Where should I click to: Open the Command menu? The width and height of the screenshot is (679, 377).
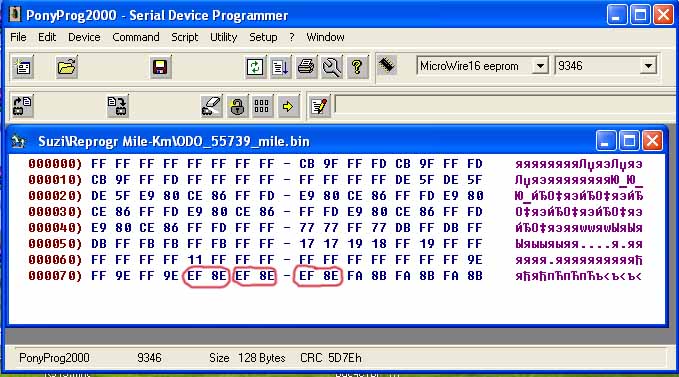(136, 37)
